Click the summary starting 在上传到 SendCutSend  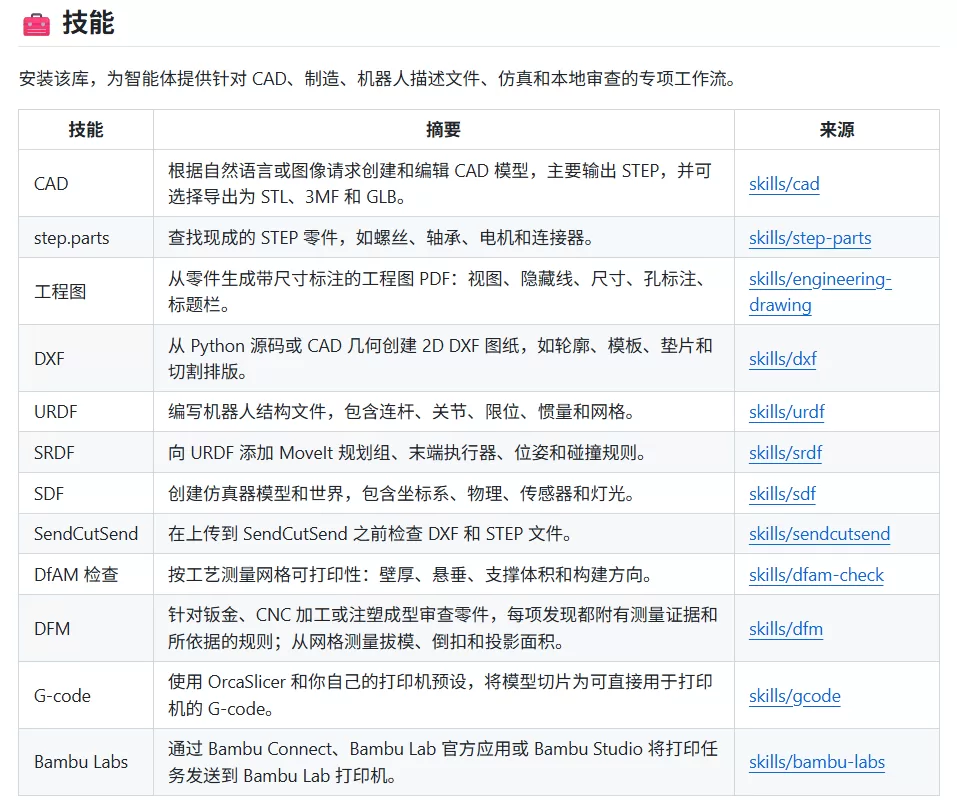370,534
